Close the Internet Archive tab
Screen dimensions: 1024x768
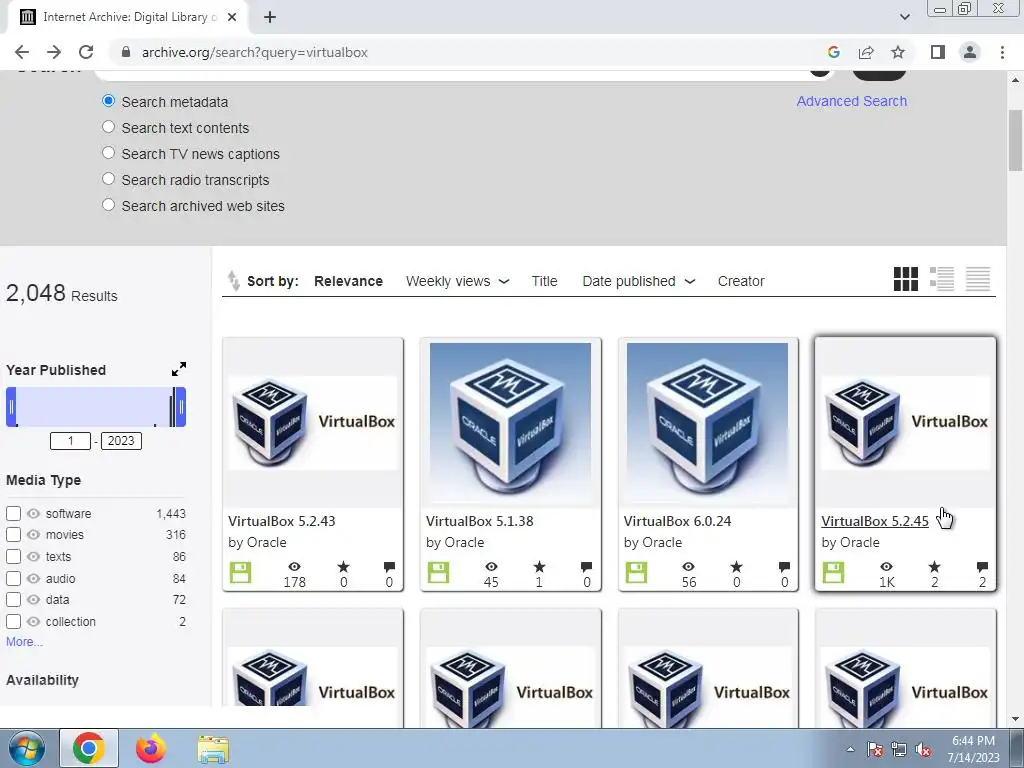232,17
